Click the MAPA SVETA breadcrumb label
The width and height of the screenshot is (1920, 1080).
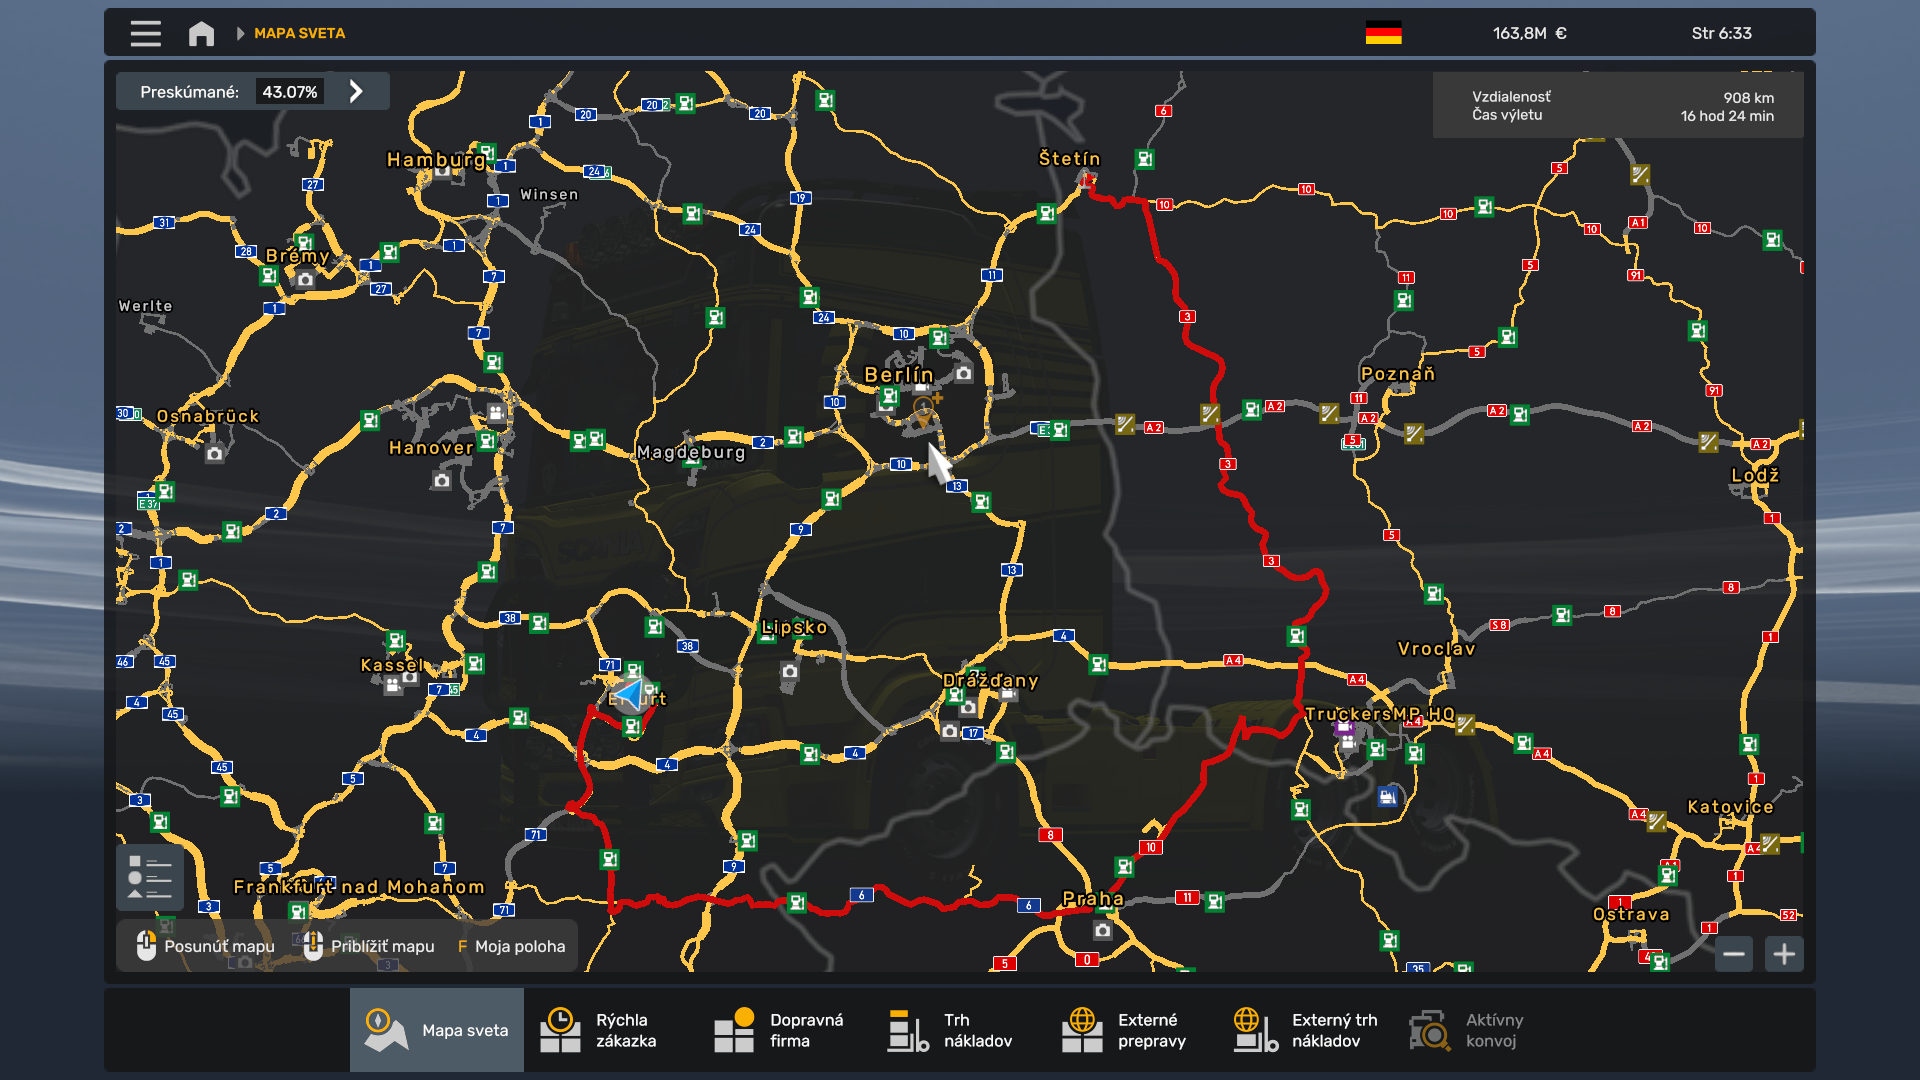point(299,33)
